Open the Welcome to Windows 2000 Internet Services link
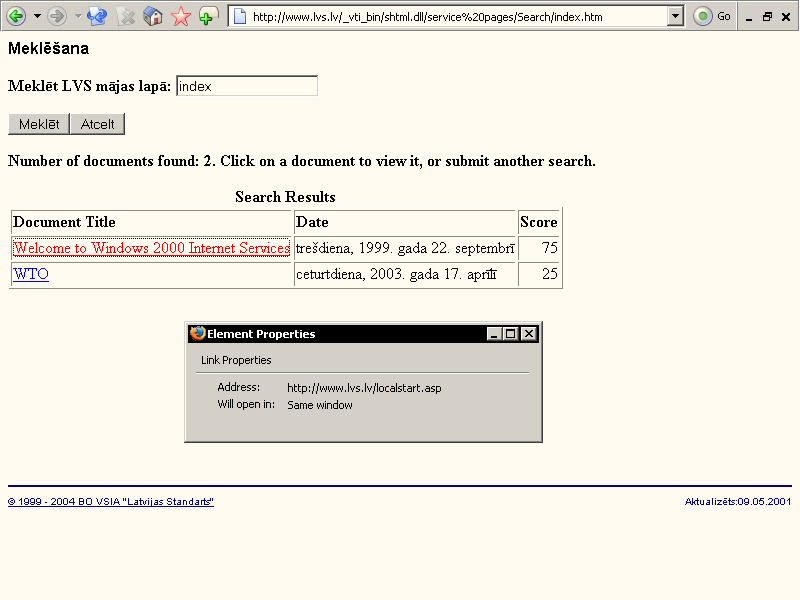 151,248
